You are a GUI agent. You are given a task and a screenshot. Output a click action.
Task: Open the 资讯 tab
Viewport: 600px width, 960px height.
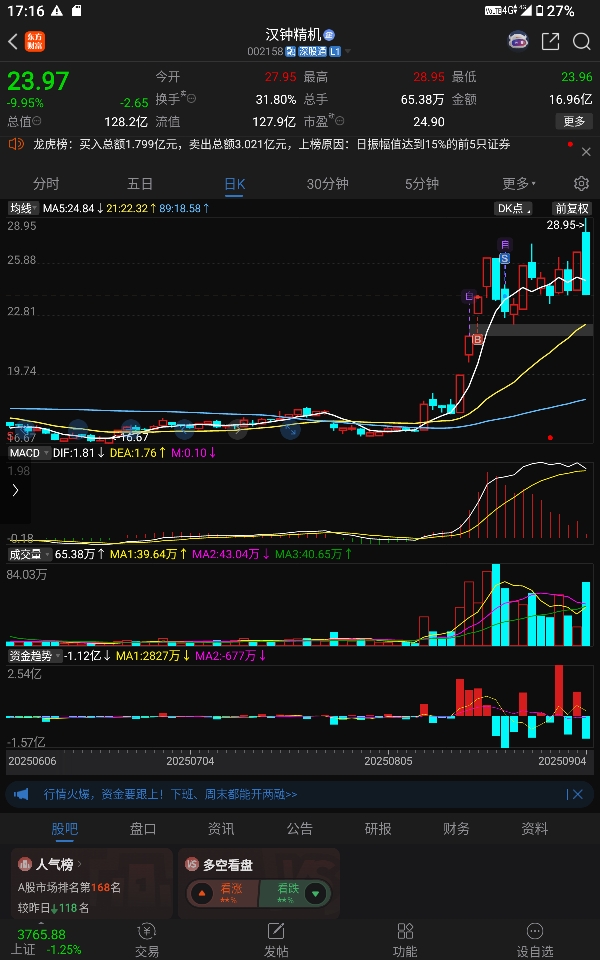(x=221, y=829)
